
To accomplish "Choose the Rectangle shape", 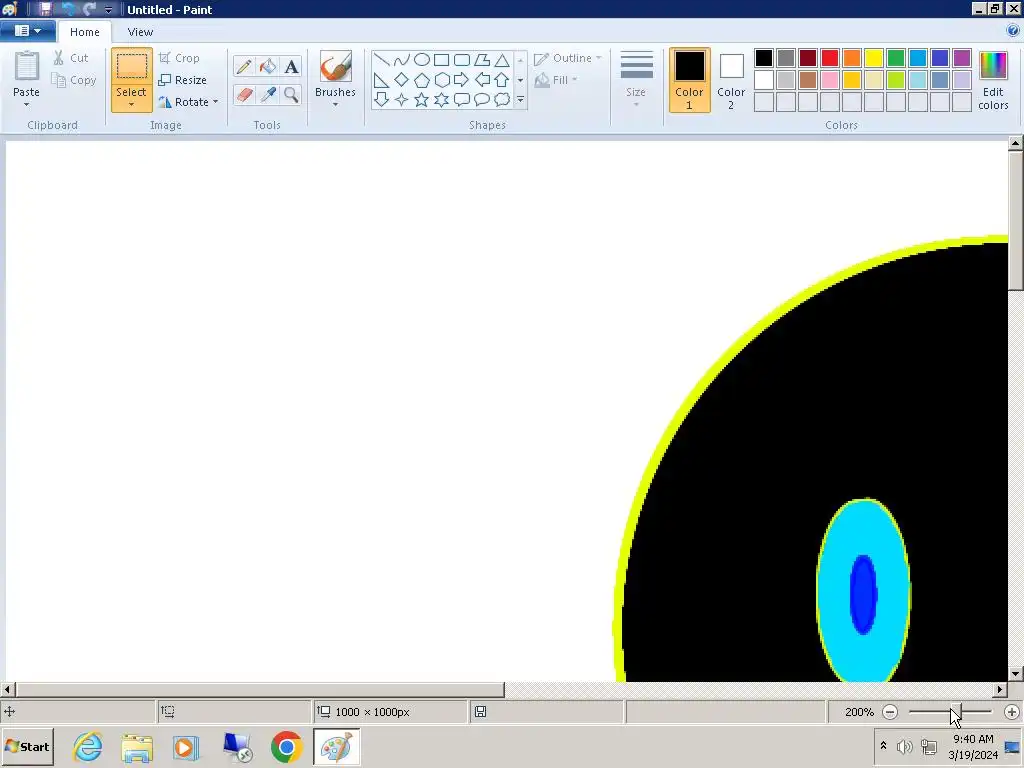I will (x=441, y=60).
